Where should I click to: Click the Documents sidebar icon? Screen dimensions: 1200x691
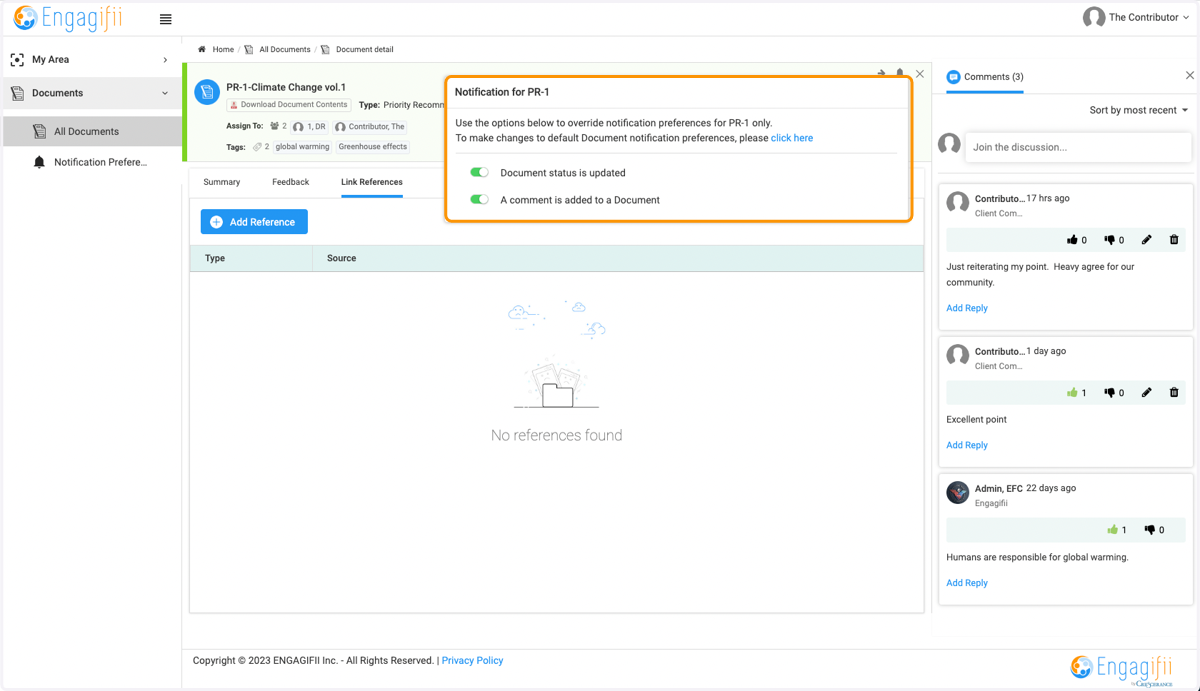[17, 93]
